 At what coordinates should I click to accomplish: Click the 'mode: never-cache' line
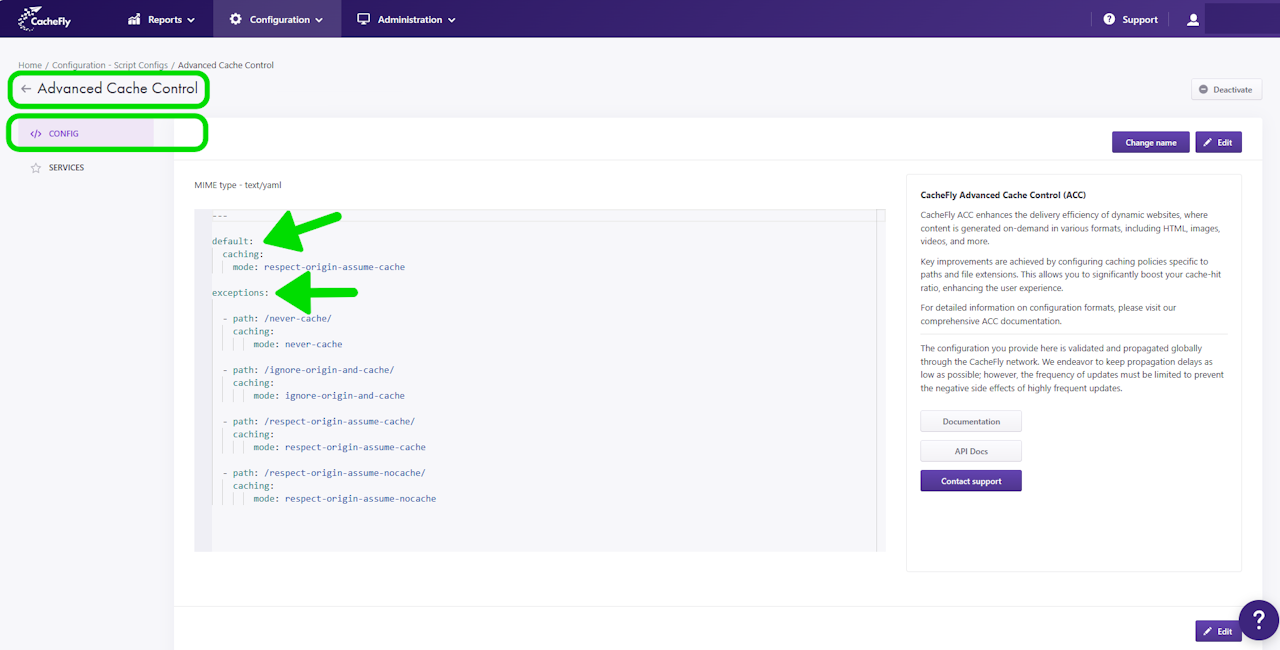click(x=298, y=344)
